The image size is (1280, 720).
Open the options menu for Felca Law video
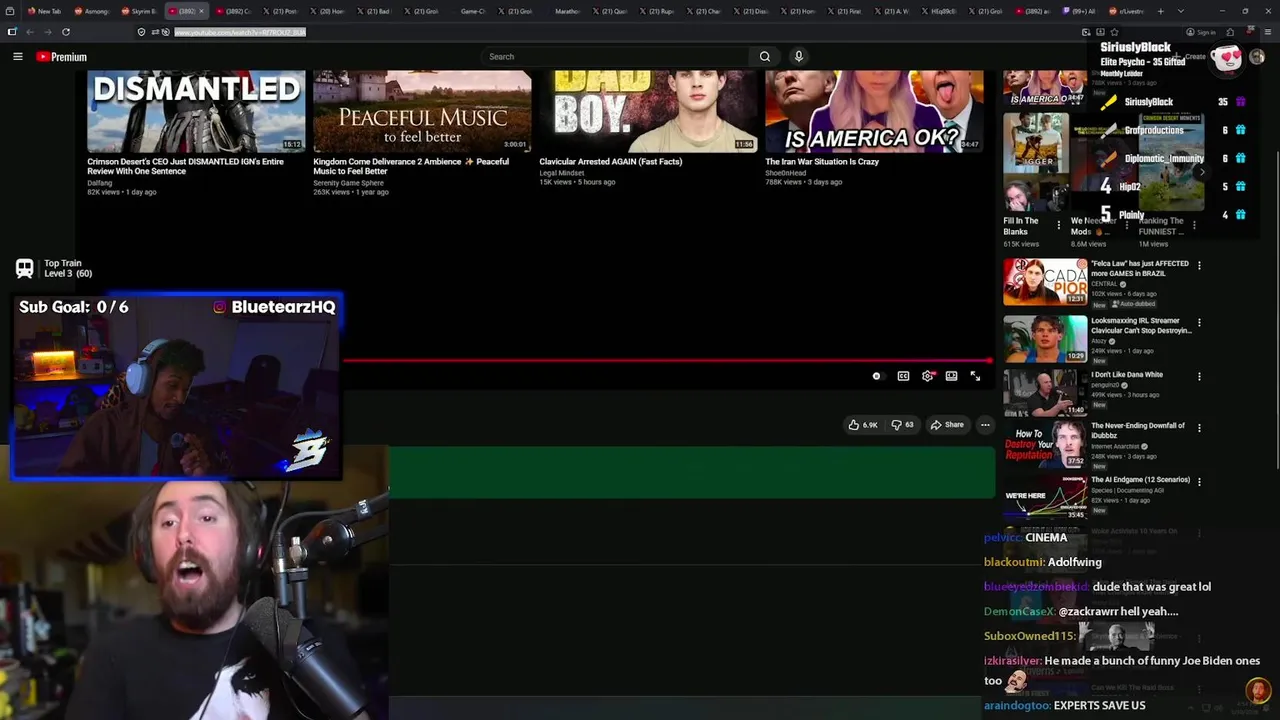pyautogui.click(x=1199, y=265)
